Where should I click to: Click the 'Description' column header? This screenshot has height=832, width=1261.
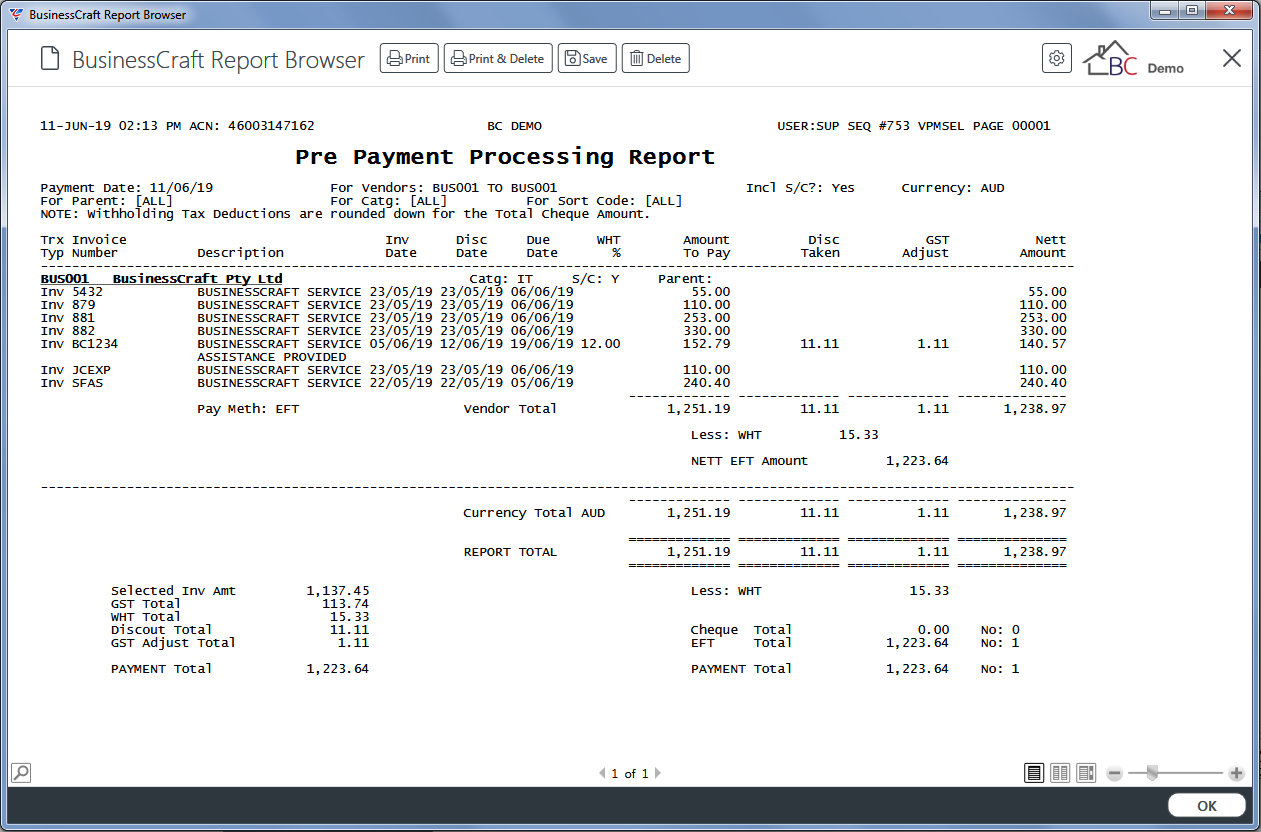240,253
